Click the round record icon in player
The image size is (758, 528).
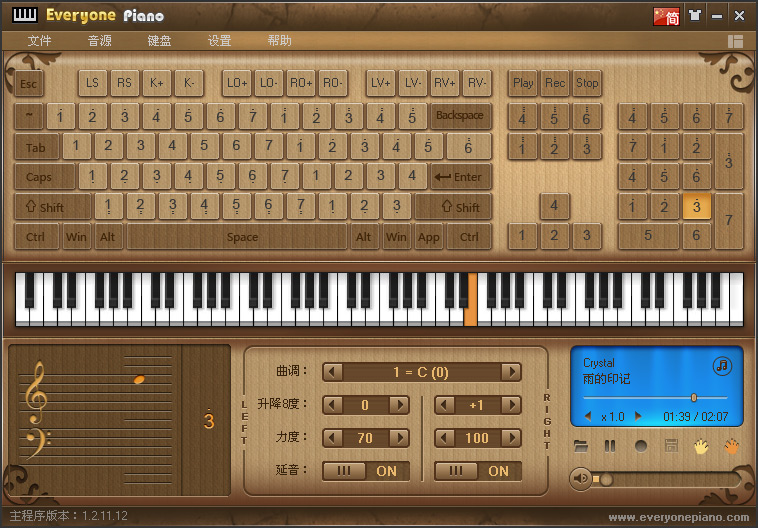coord(641,446)
